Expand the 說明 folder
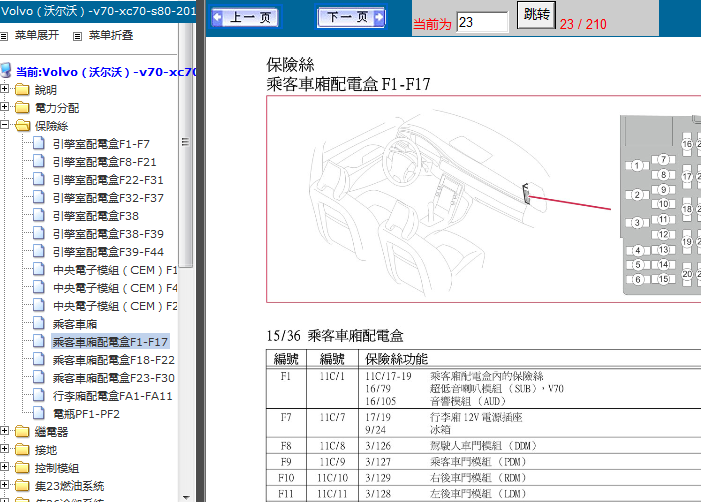Viewport: 701px width, 502px height. pos(4,89)
